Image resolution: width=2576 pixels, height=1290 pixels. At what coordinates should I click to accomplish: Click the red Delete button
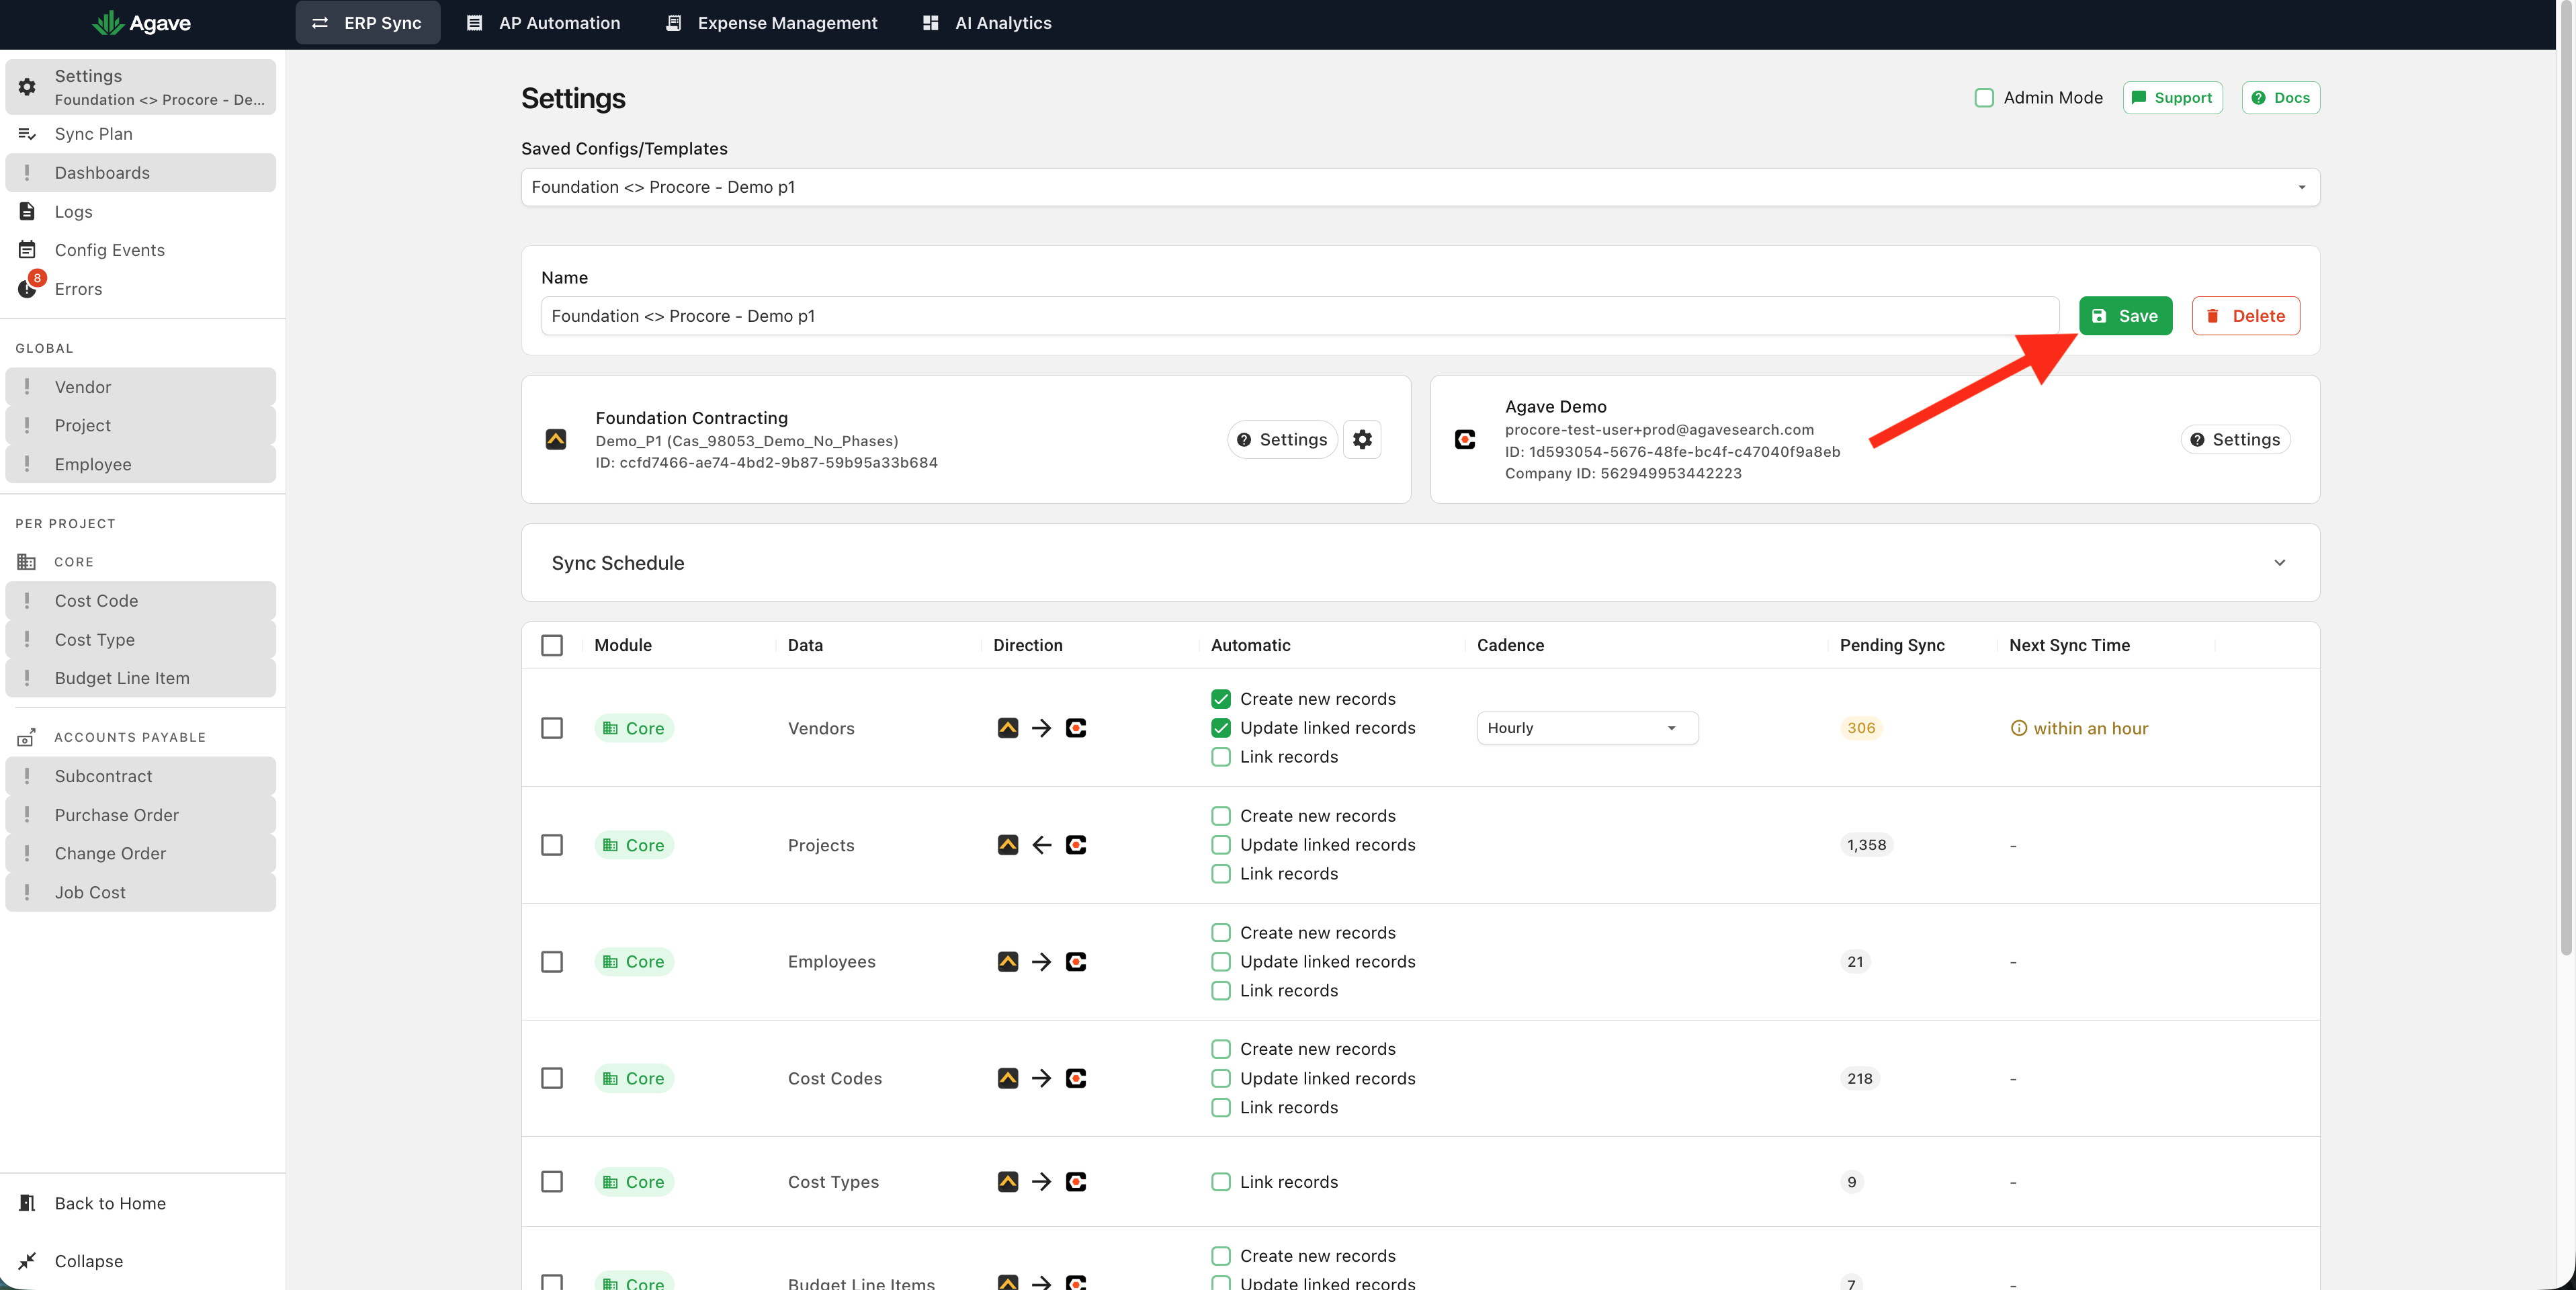click(2246, 316)
